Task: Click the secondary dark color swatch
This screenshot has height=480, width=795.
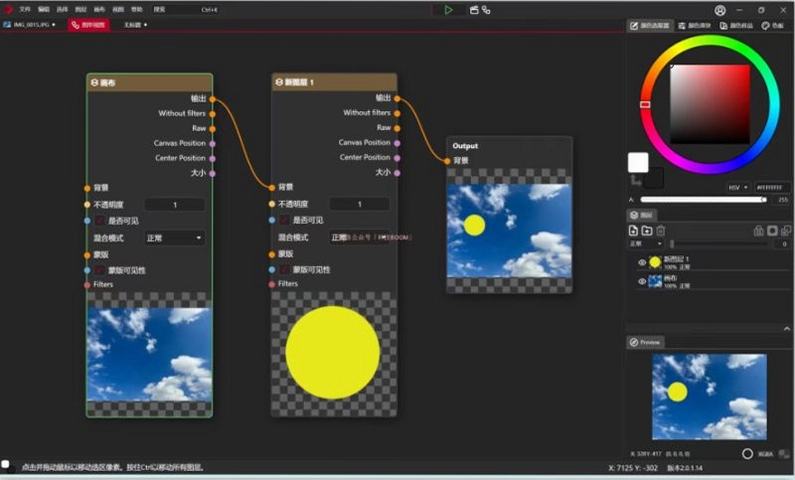Action: [x=655, y=178]
